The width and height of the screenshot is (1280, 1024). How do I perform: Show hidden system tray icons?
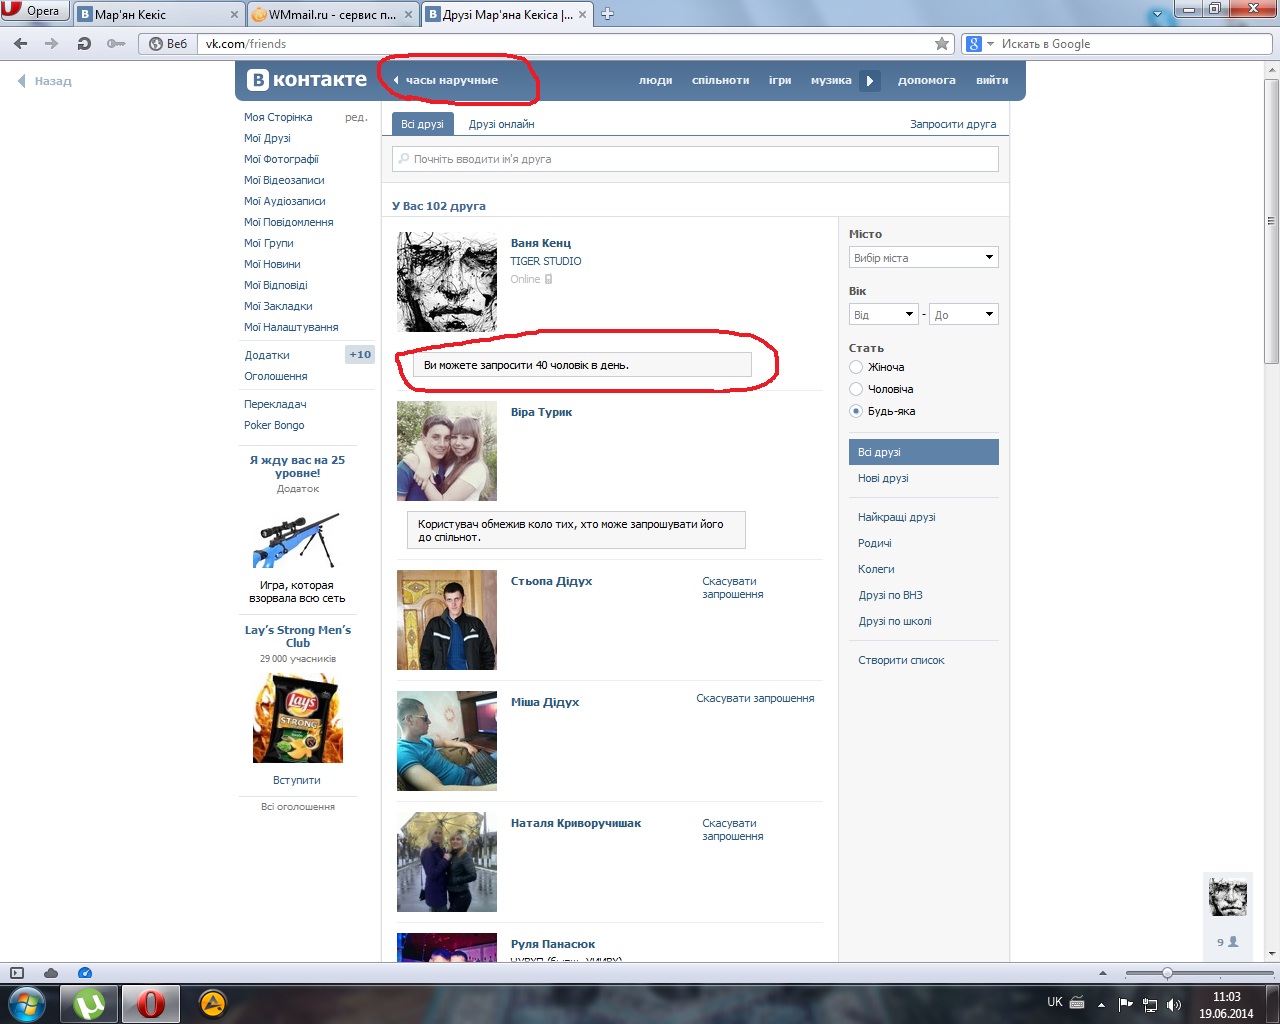click(x=1101, y=1004)
